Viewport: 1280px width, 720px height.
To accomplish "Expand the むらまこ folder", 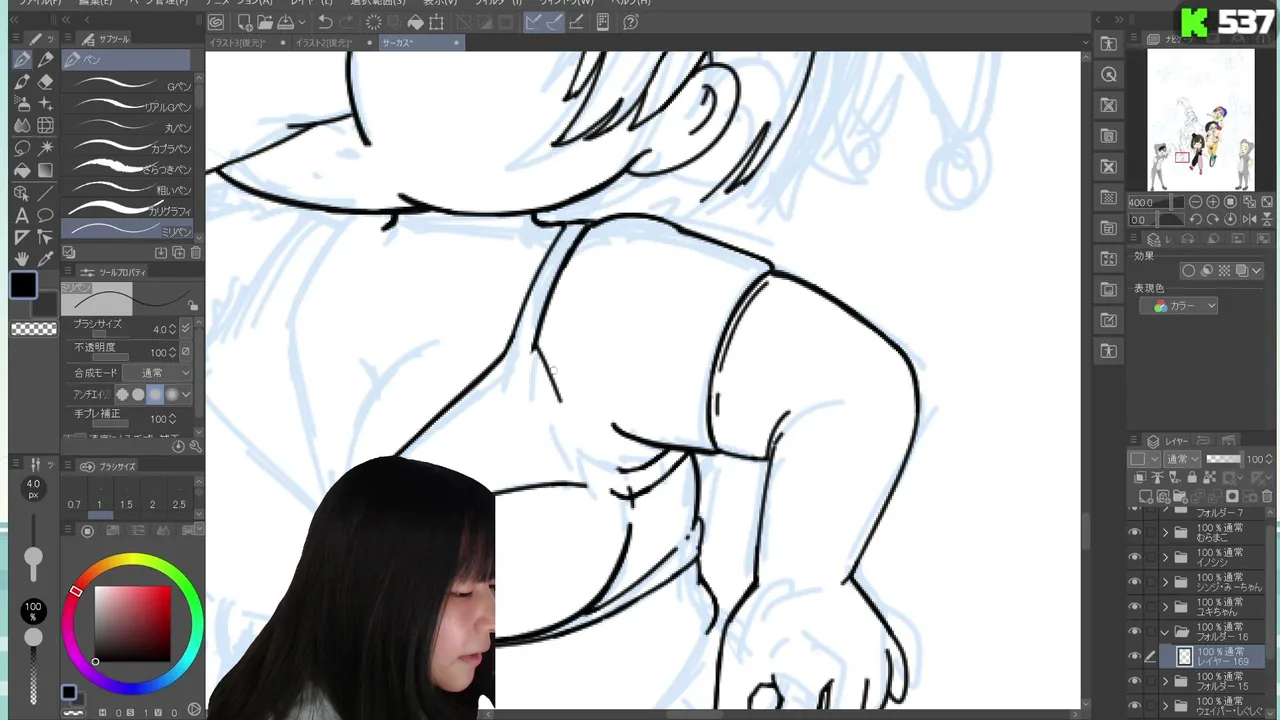I will [x=1165, y=533].
